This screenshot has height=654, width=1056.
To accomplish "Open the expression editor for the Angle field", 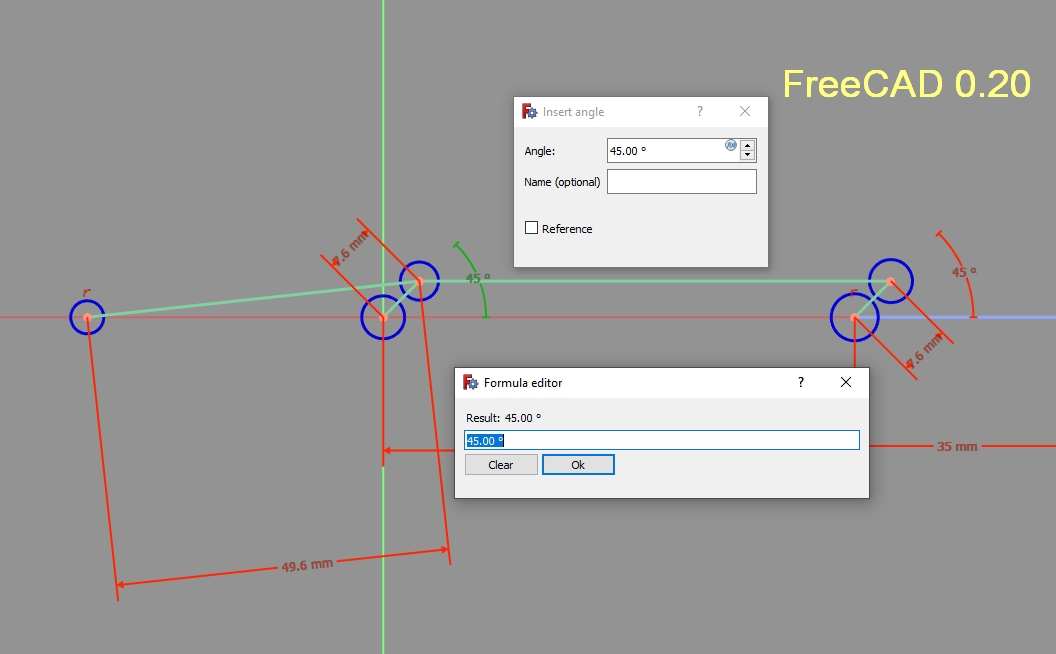I will [x=730, y=146].
